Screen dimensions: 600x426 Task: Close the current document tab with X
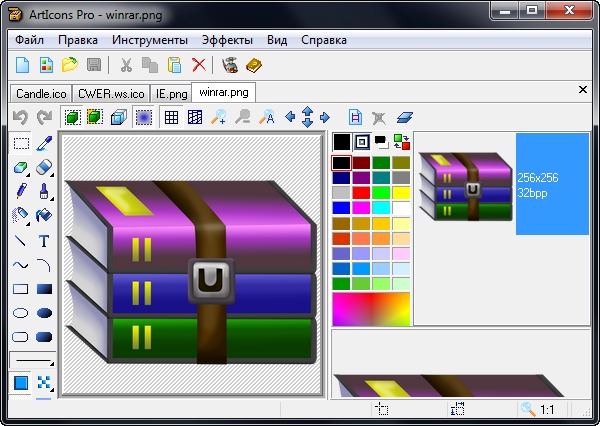[583, 90]
